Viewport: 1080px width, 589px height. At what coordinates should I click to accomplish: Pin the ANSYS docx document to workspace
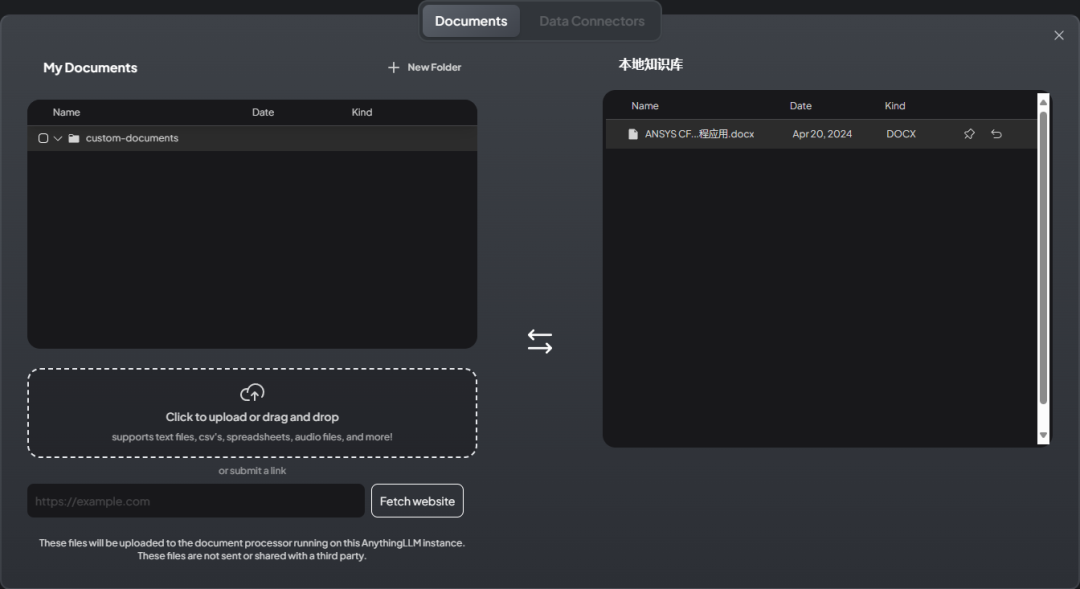point(969,134)
